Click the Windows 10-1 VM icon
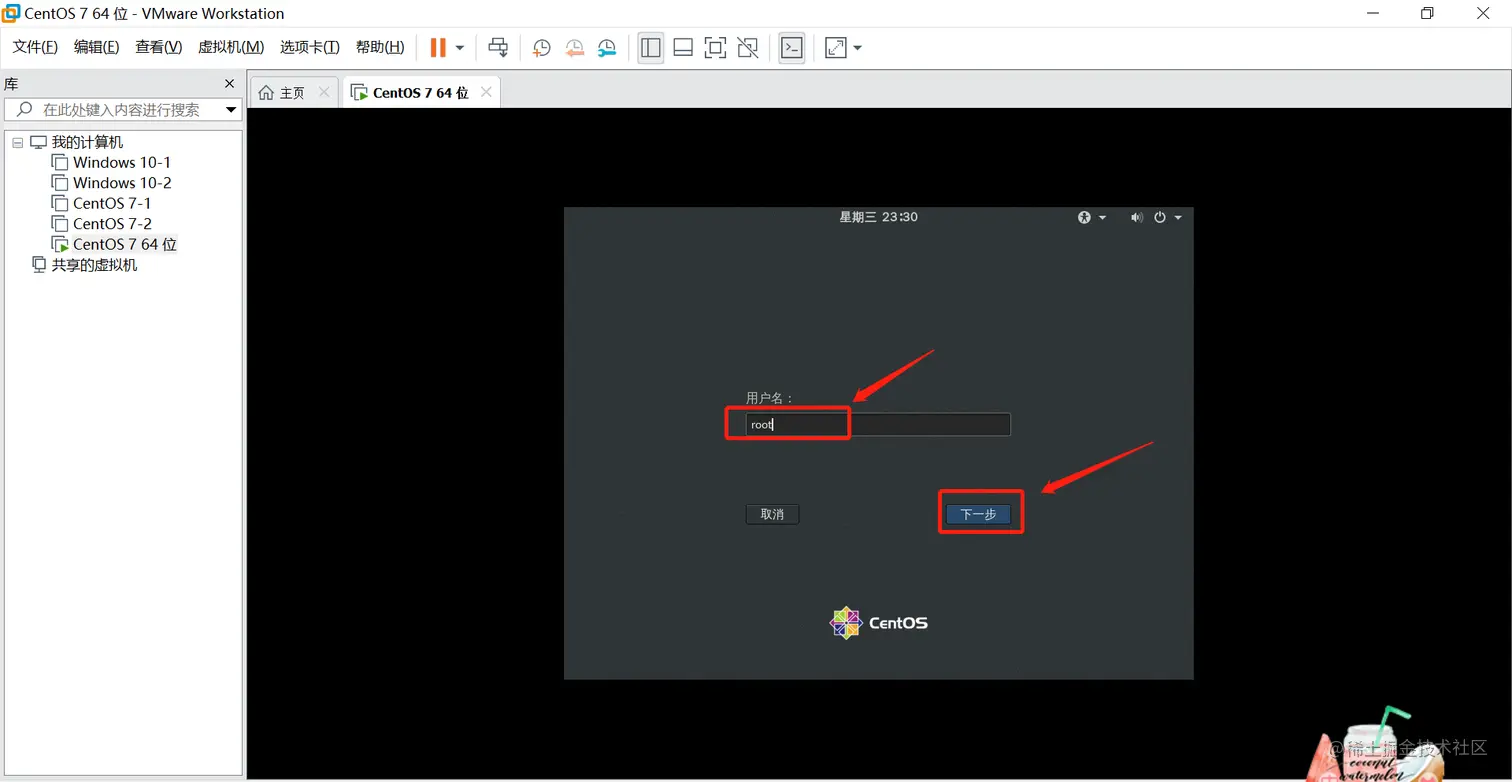Viewport: 1512px width, 782px height. click(x=60, y=162)
